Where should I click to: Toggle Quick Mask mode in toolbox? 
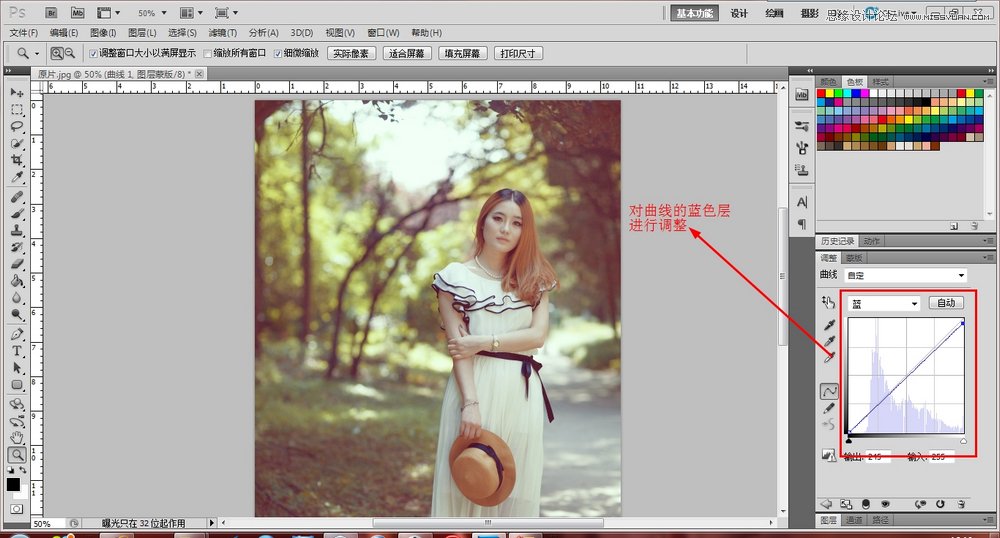tap(17, 509)
